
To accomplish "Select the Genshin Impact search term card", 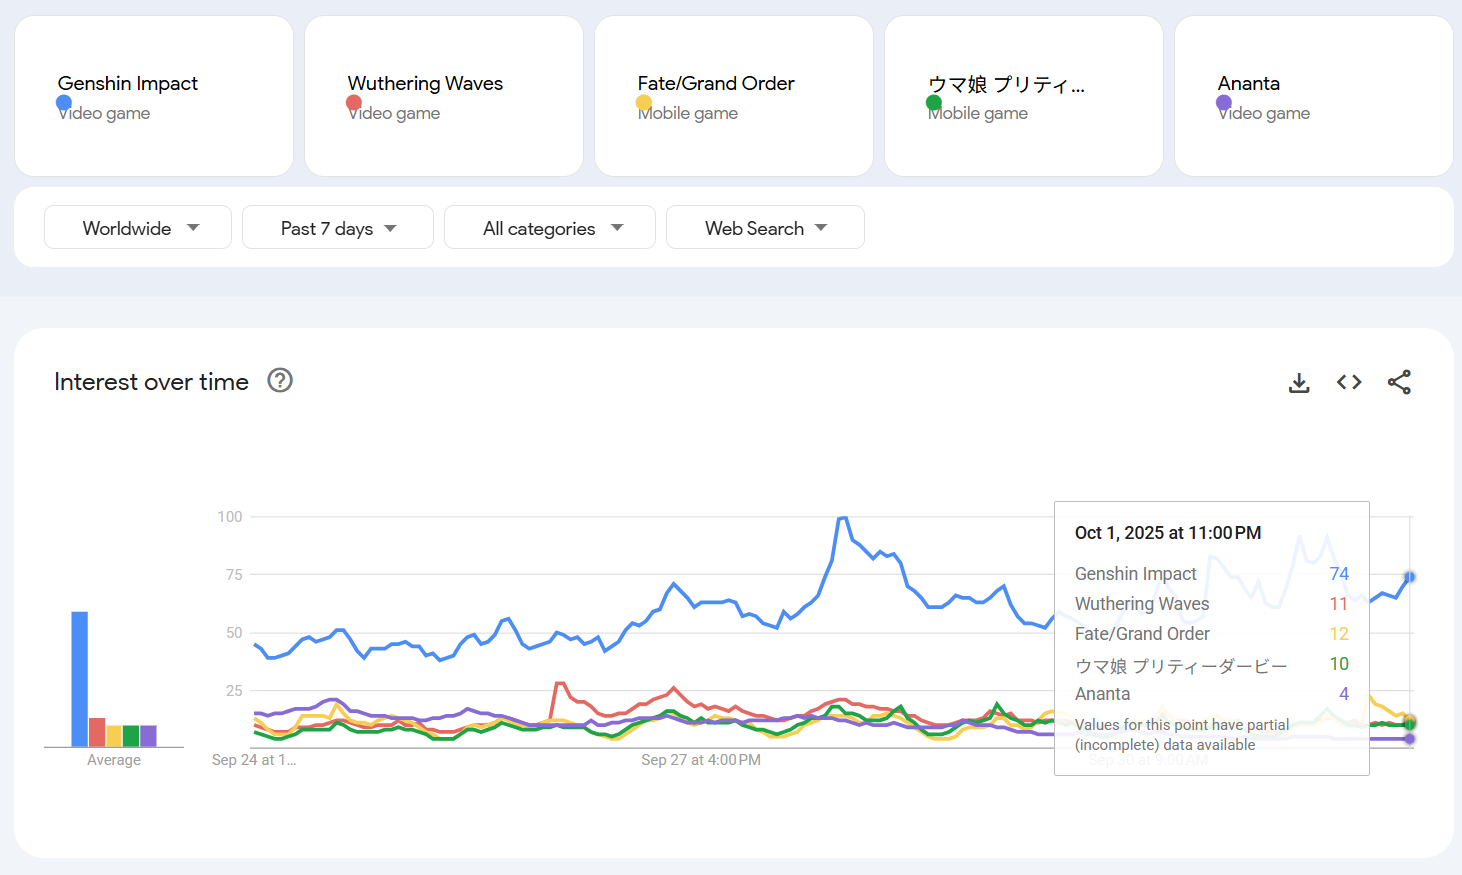I will point(154,96).
